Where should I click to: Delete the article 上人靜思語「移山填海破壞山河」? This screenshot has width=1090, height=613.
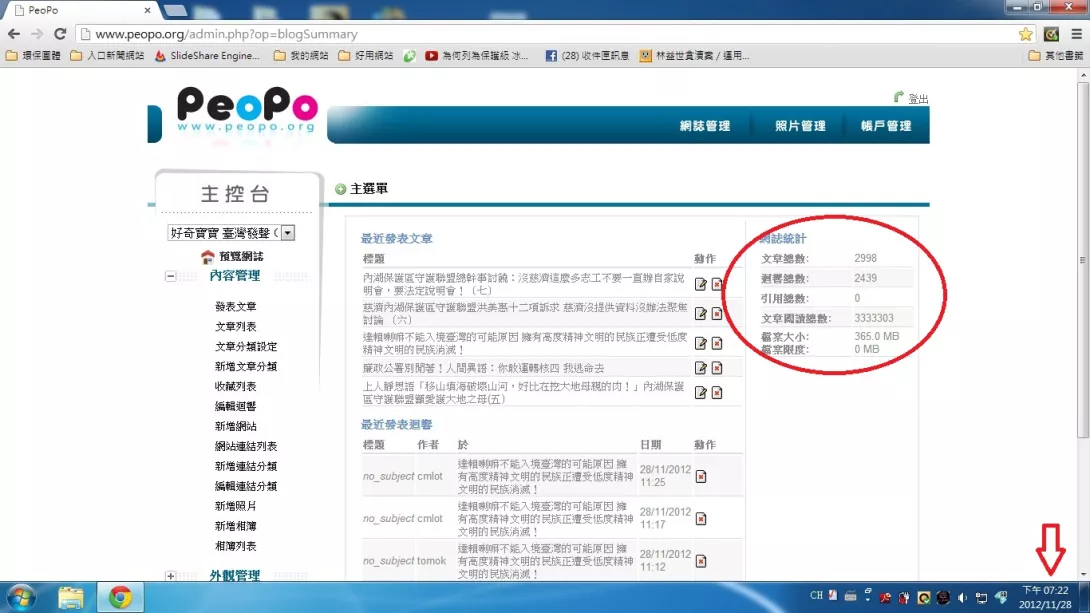pos(717,393)
